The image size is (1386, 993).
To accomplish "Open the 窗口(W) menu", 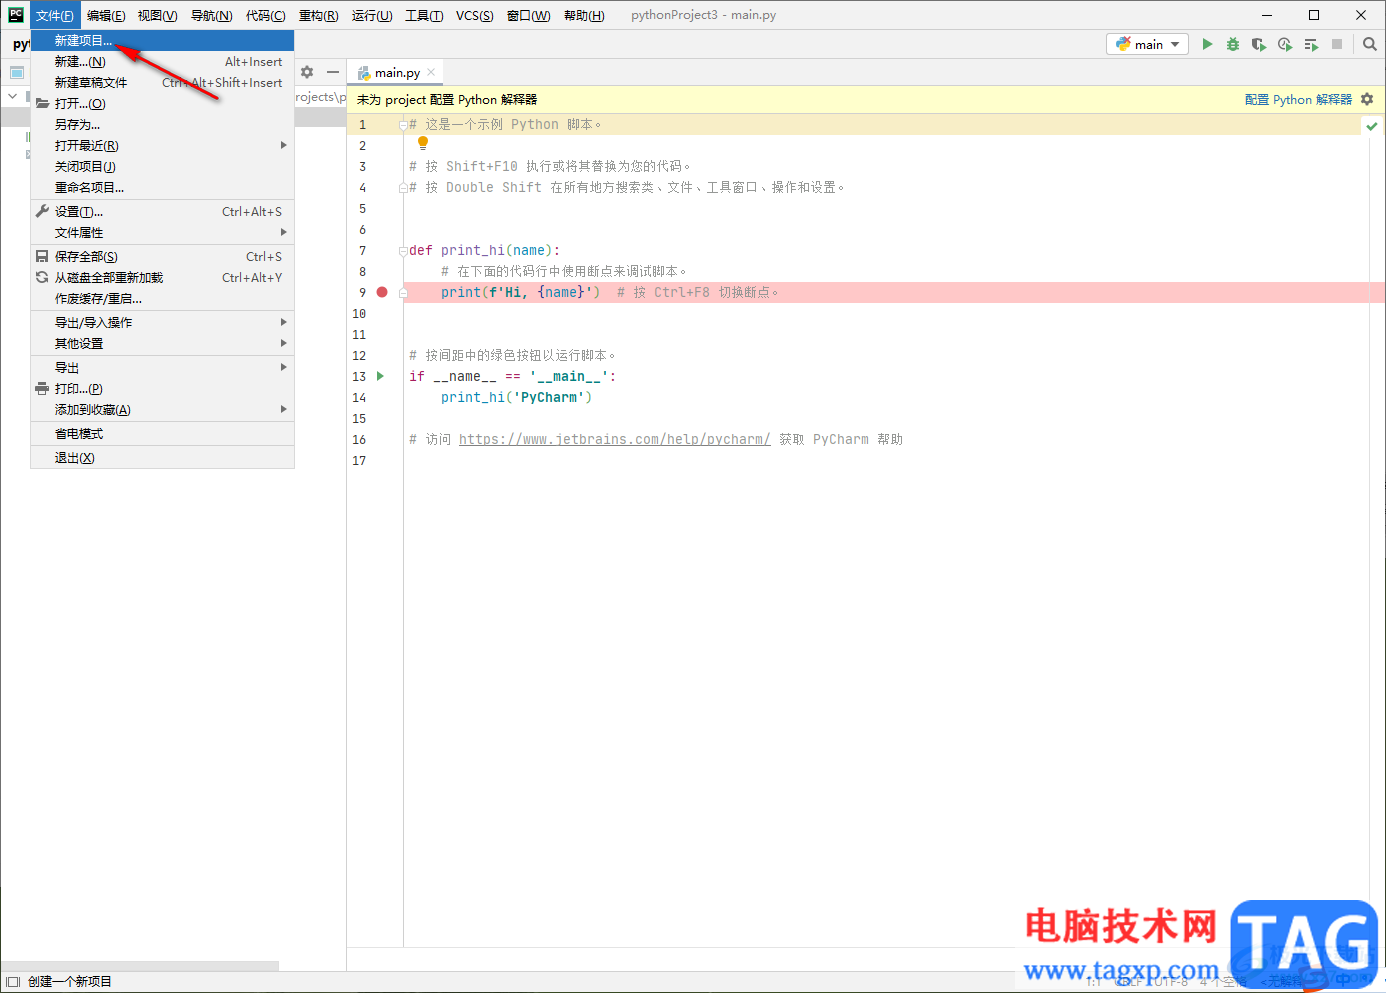I will [528, 15].
